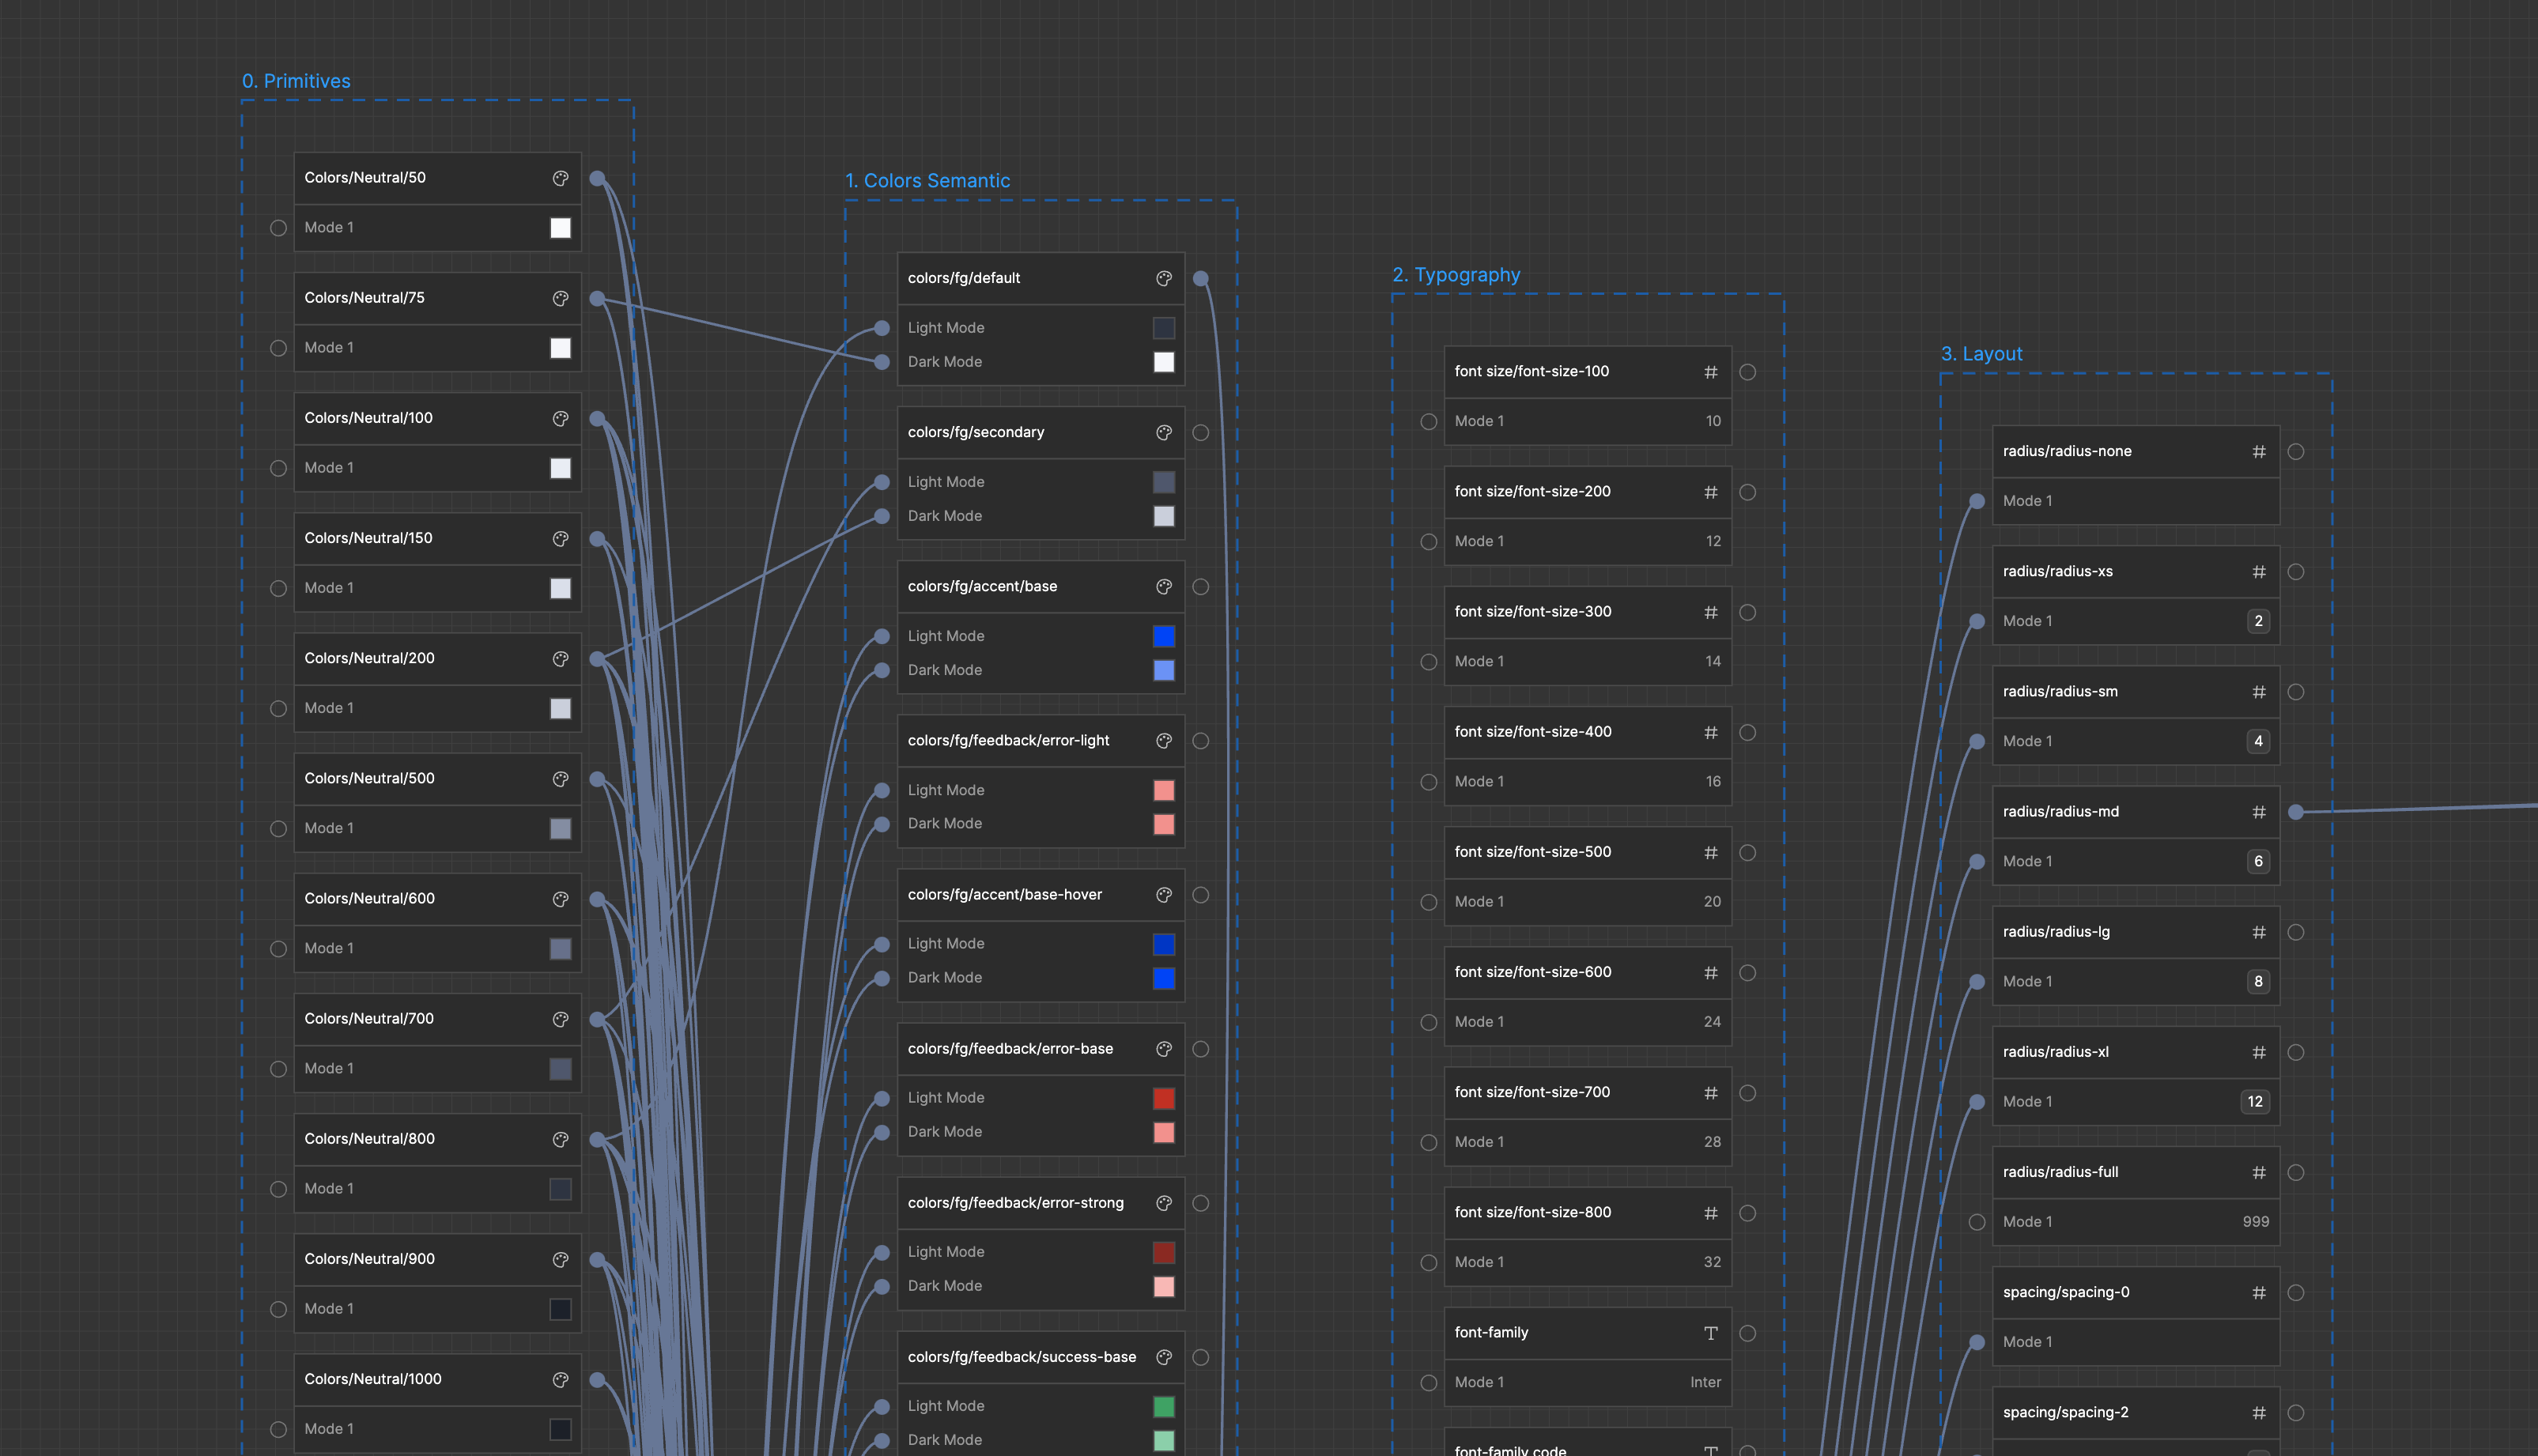This screenshot has width=2538, height=1456.
Task: Click the palette icon on colors/fg/default
Action: click(1164, 278)
